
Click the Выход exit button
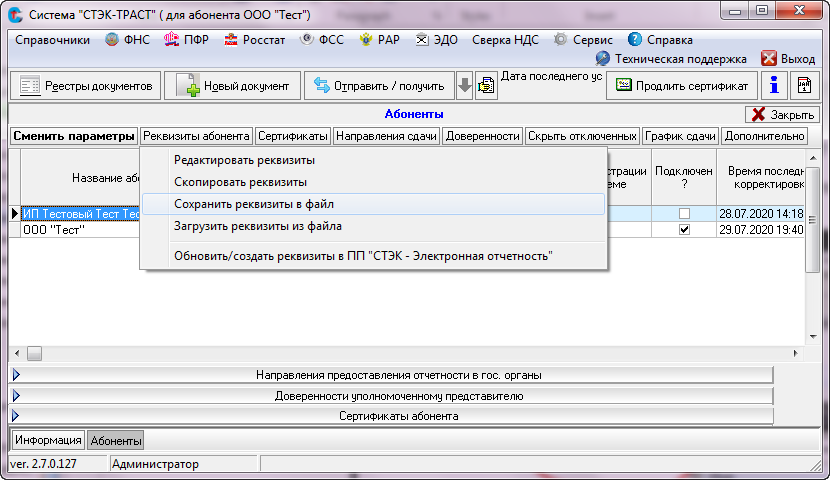click(x=788, y=59)
